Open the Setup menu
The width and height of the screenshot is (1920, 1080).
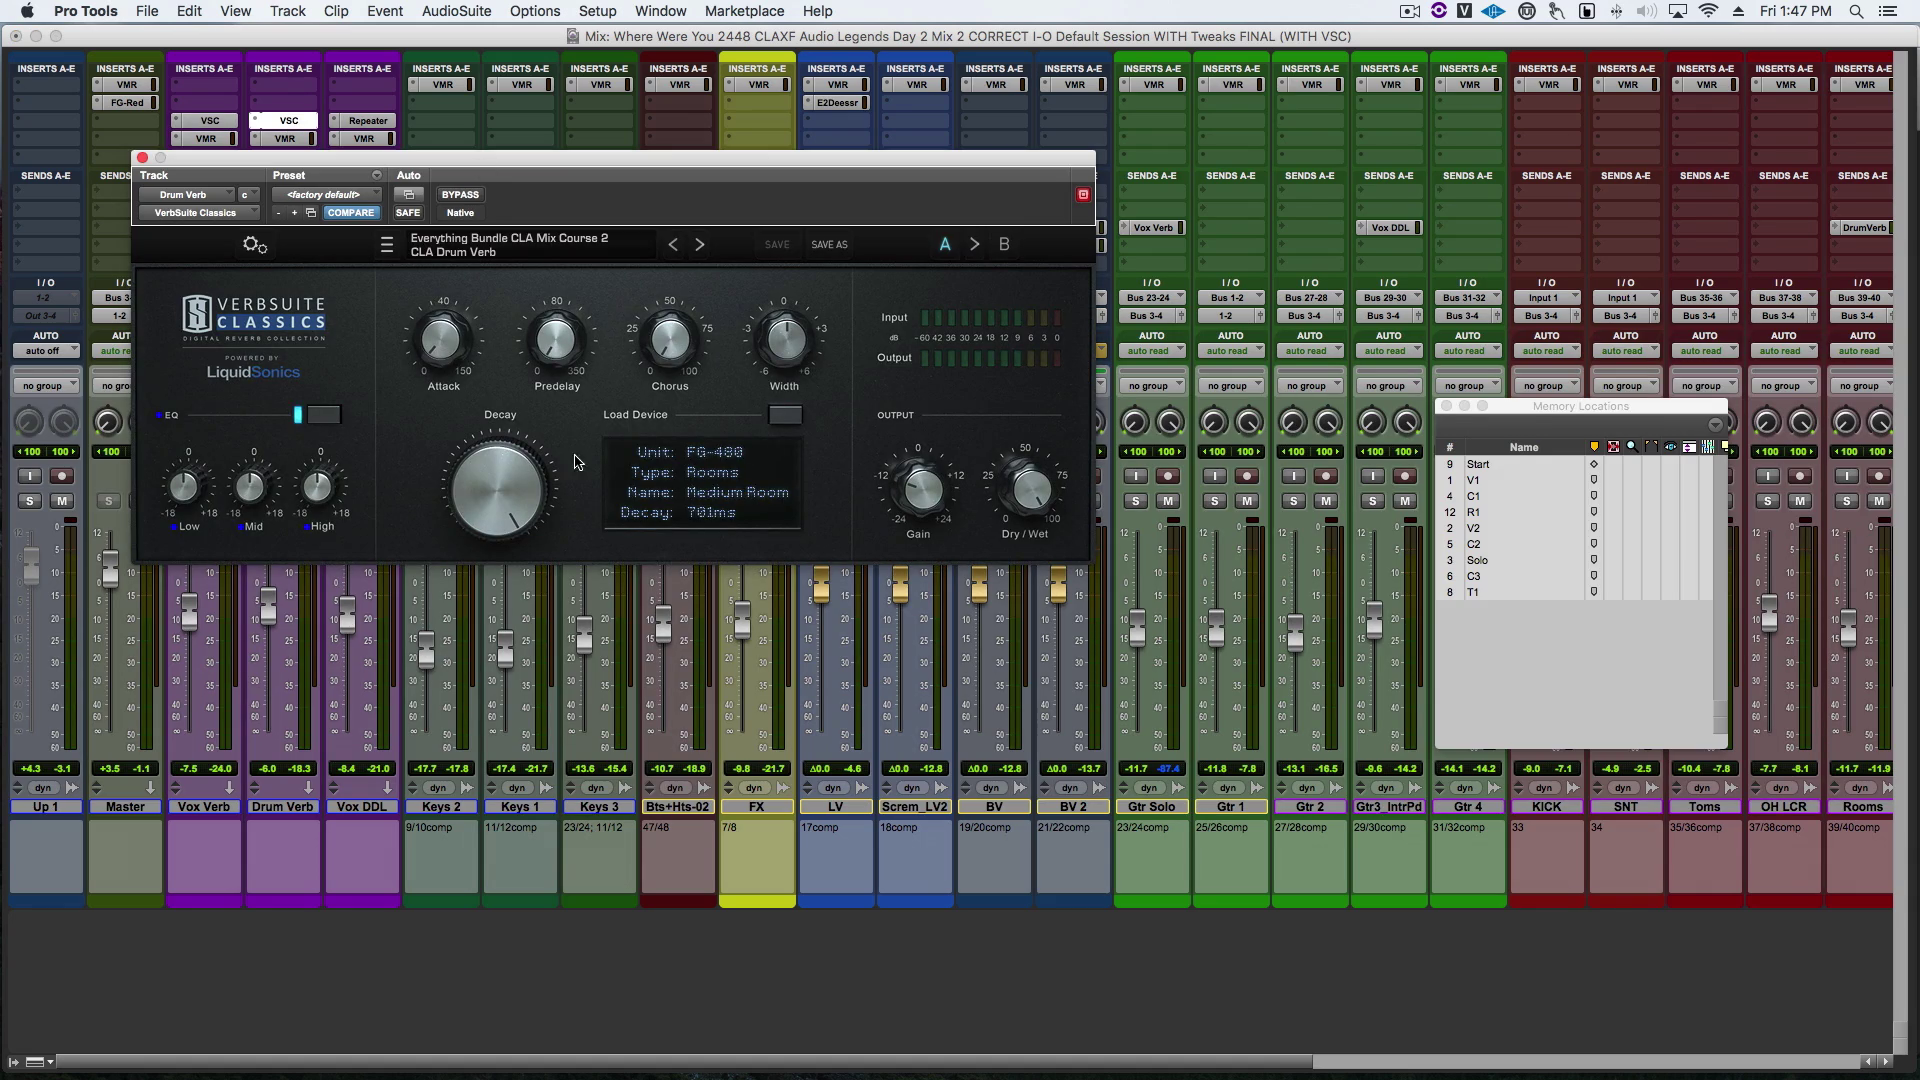[597, 11]
